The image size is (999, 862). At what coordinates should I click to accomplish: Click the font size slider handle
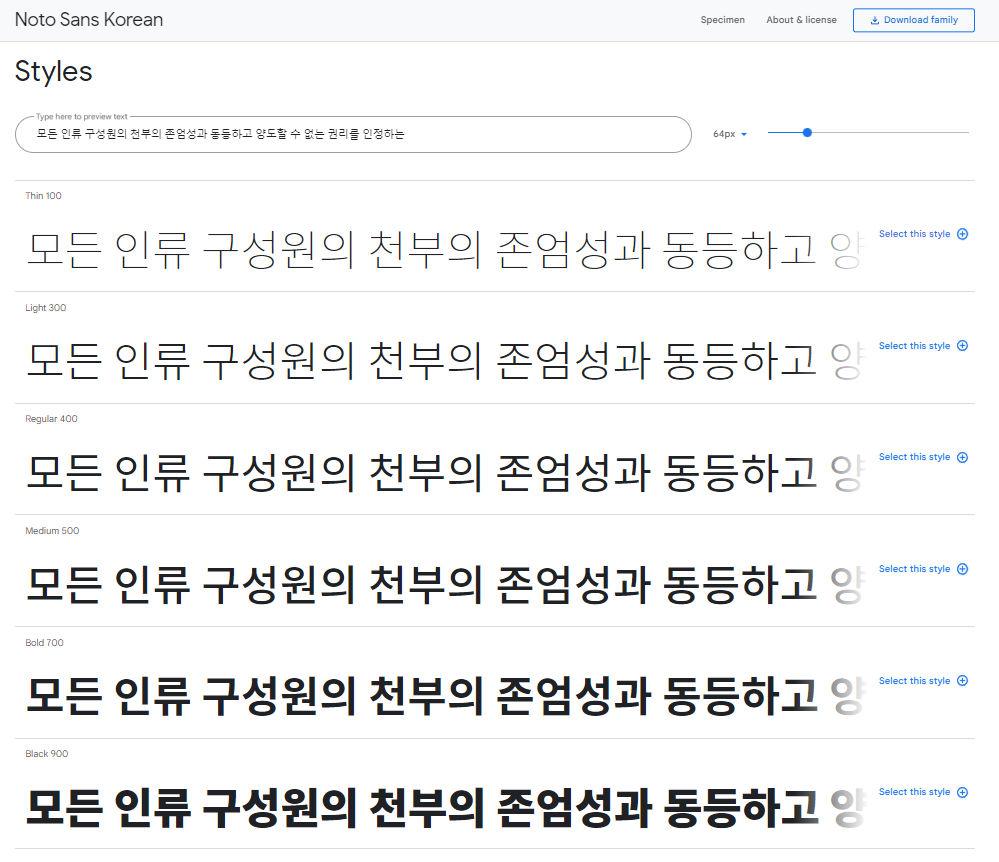coord(807,133)
